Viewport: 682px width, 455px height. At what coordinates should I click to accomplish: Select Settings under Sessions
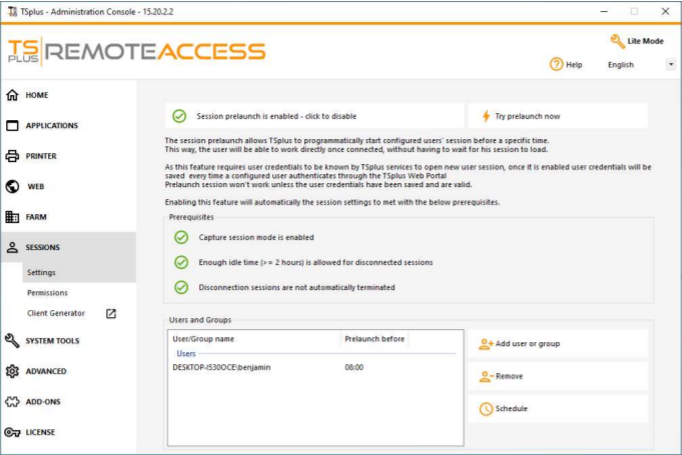tap(41, 272)
